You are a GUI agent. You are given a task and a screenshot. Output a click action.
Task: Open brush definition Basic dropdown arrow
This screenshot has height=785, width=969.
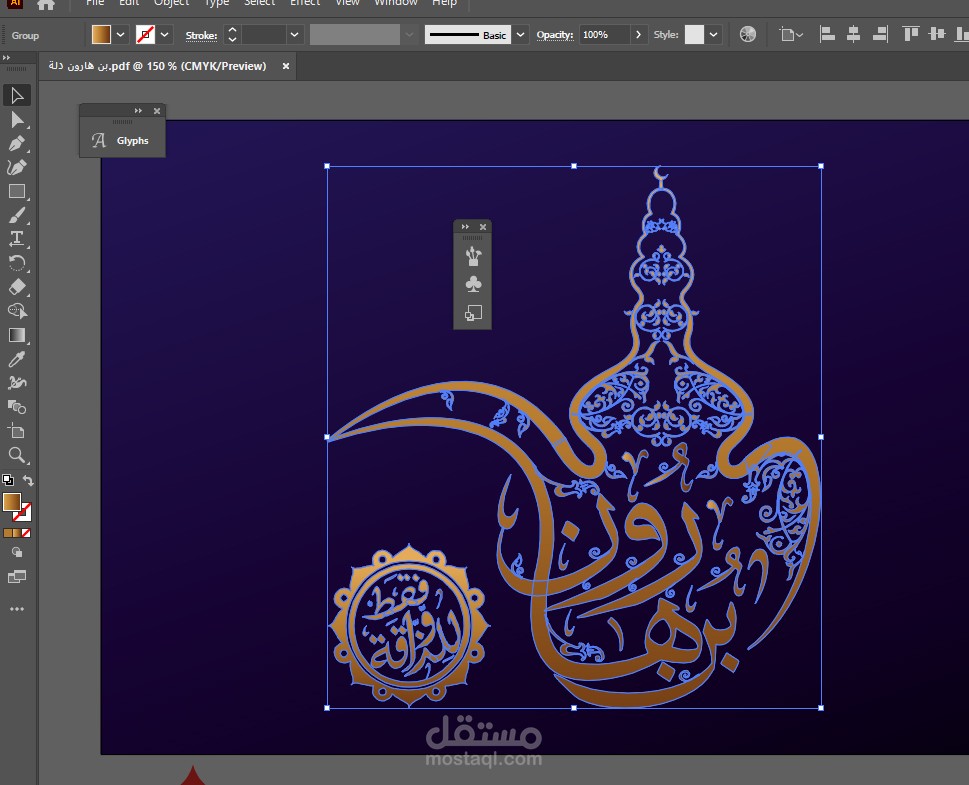(520, 35)
